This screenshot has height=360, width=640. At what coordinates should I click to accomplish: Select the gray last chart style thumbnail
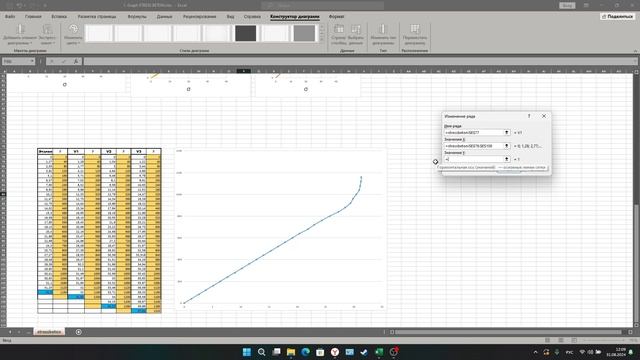[304, 33]
